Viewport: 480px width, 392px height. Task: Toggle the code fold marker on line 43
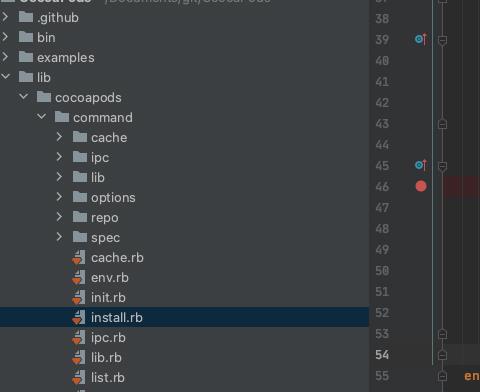tap(442, 124)
